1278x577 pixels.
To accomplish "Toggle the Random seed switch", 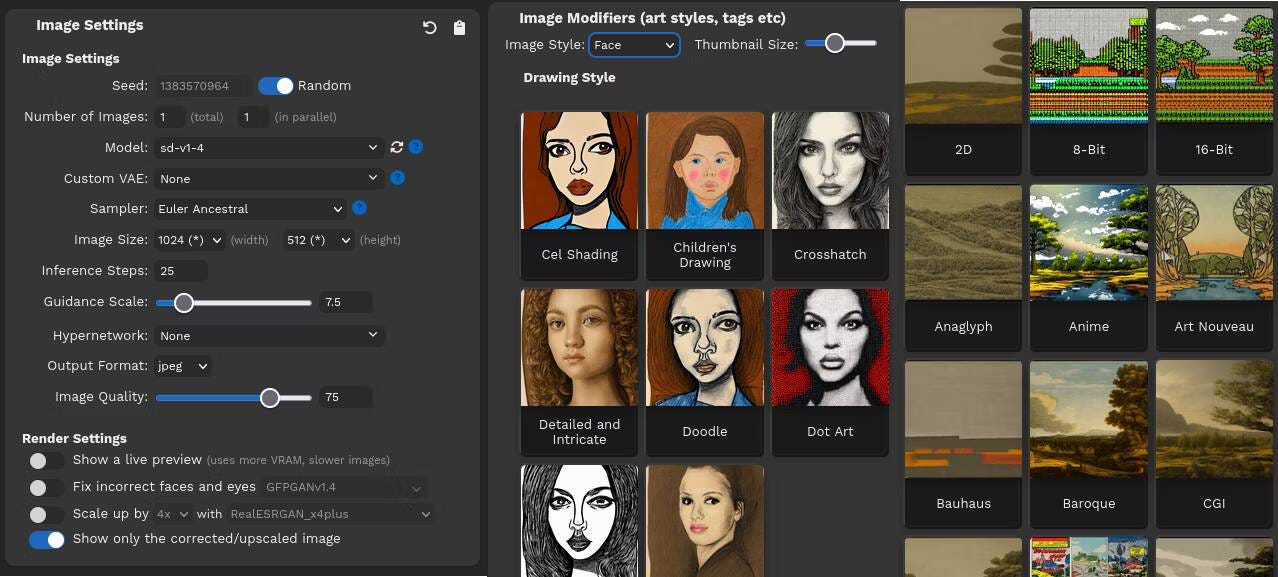I will (x=275, y=86).
